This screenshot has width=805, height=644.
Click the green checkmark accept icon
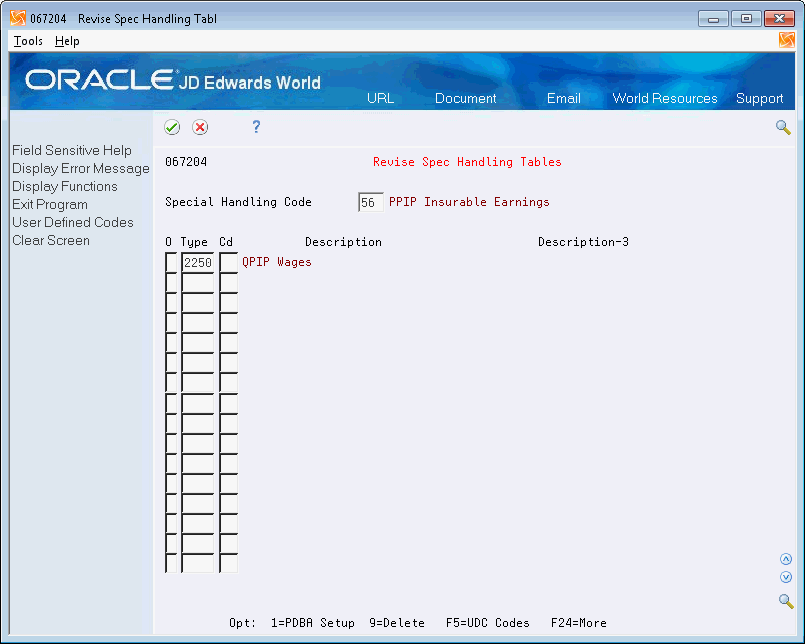(171, 127)
